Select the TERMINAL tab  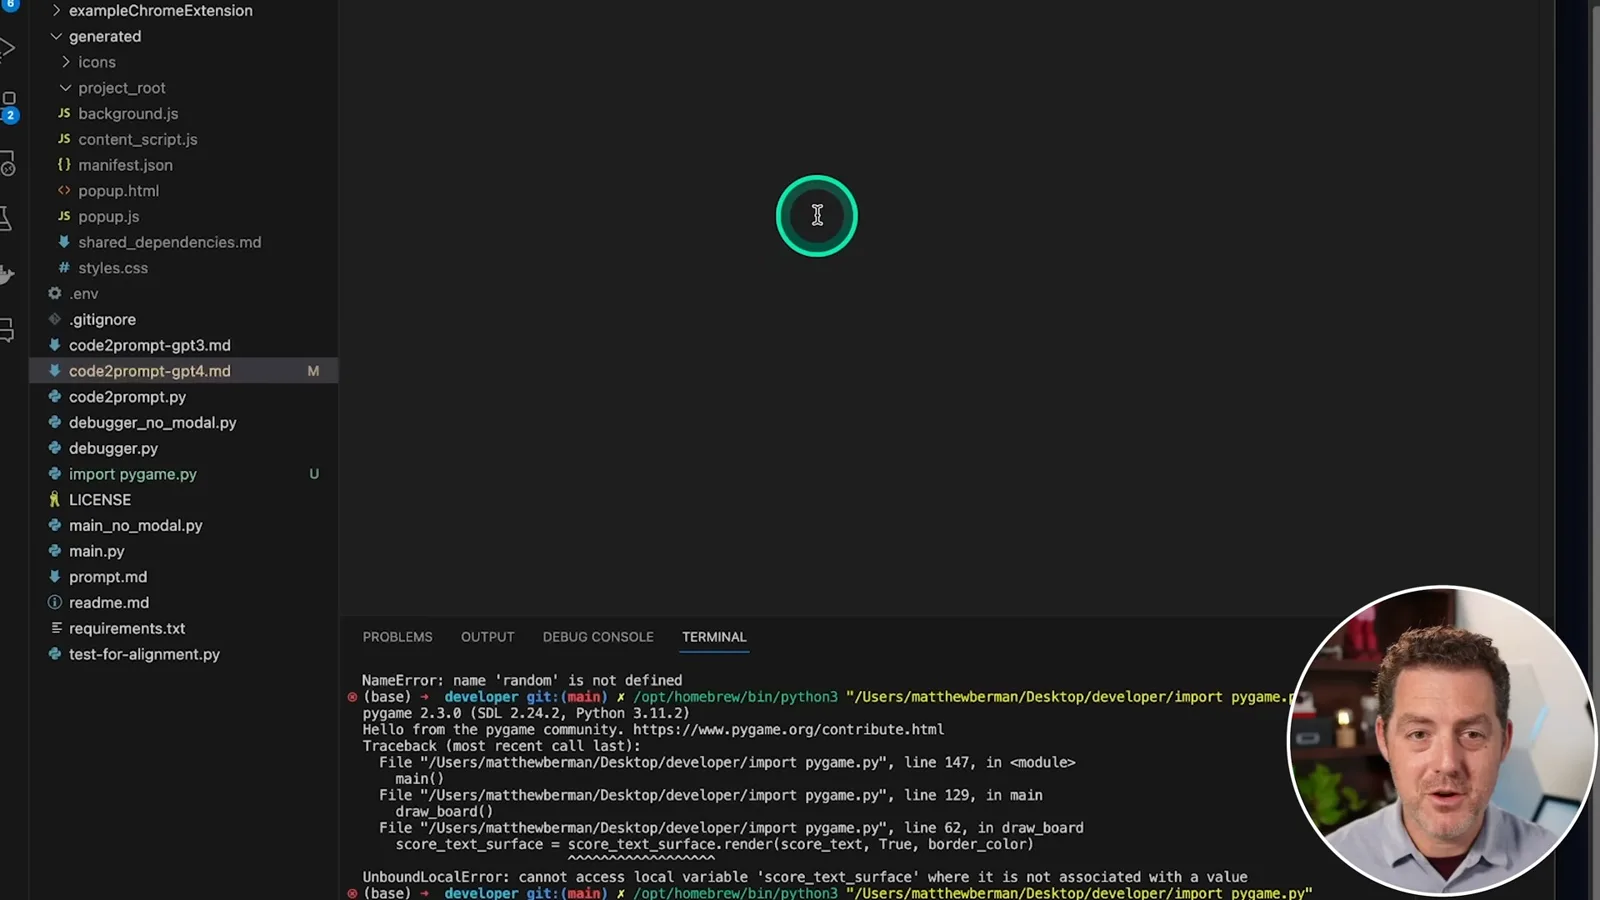tap(714, 637)
